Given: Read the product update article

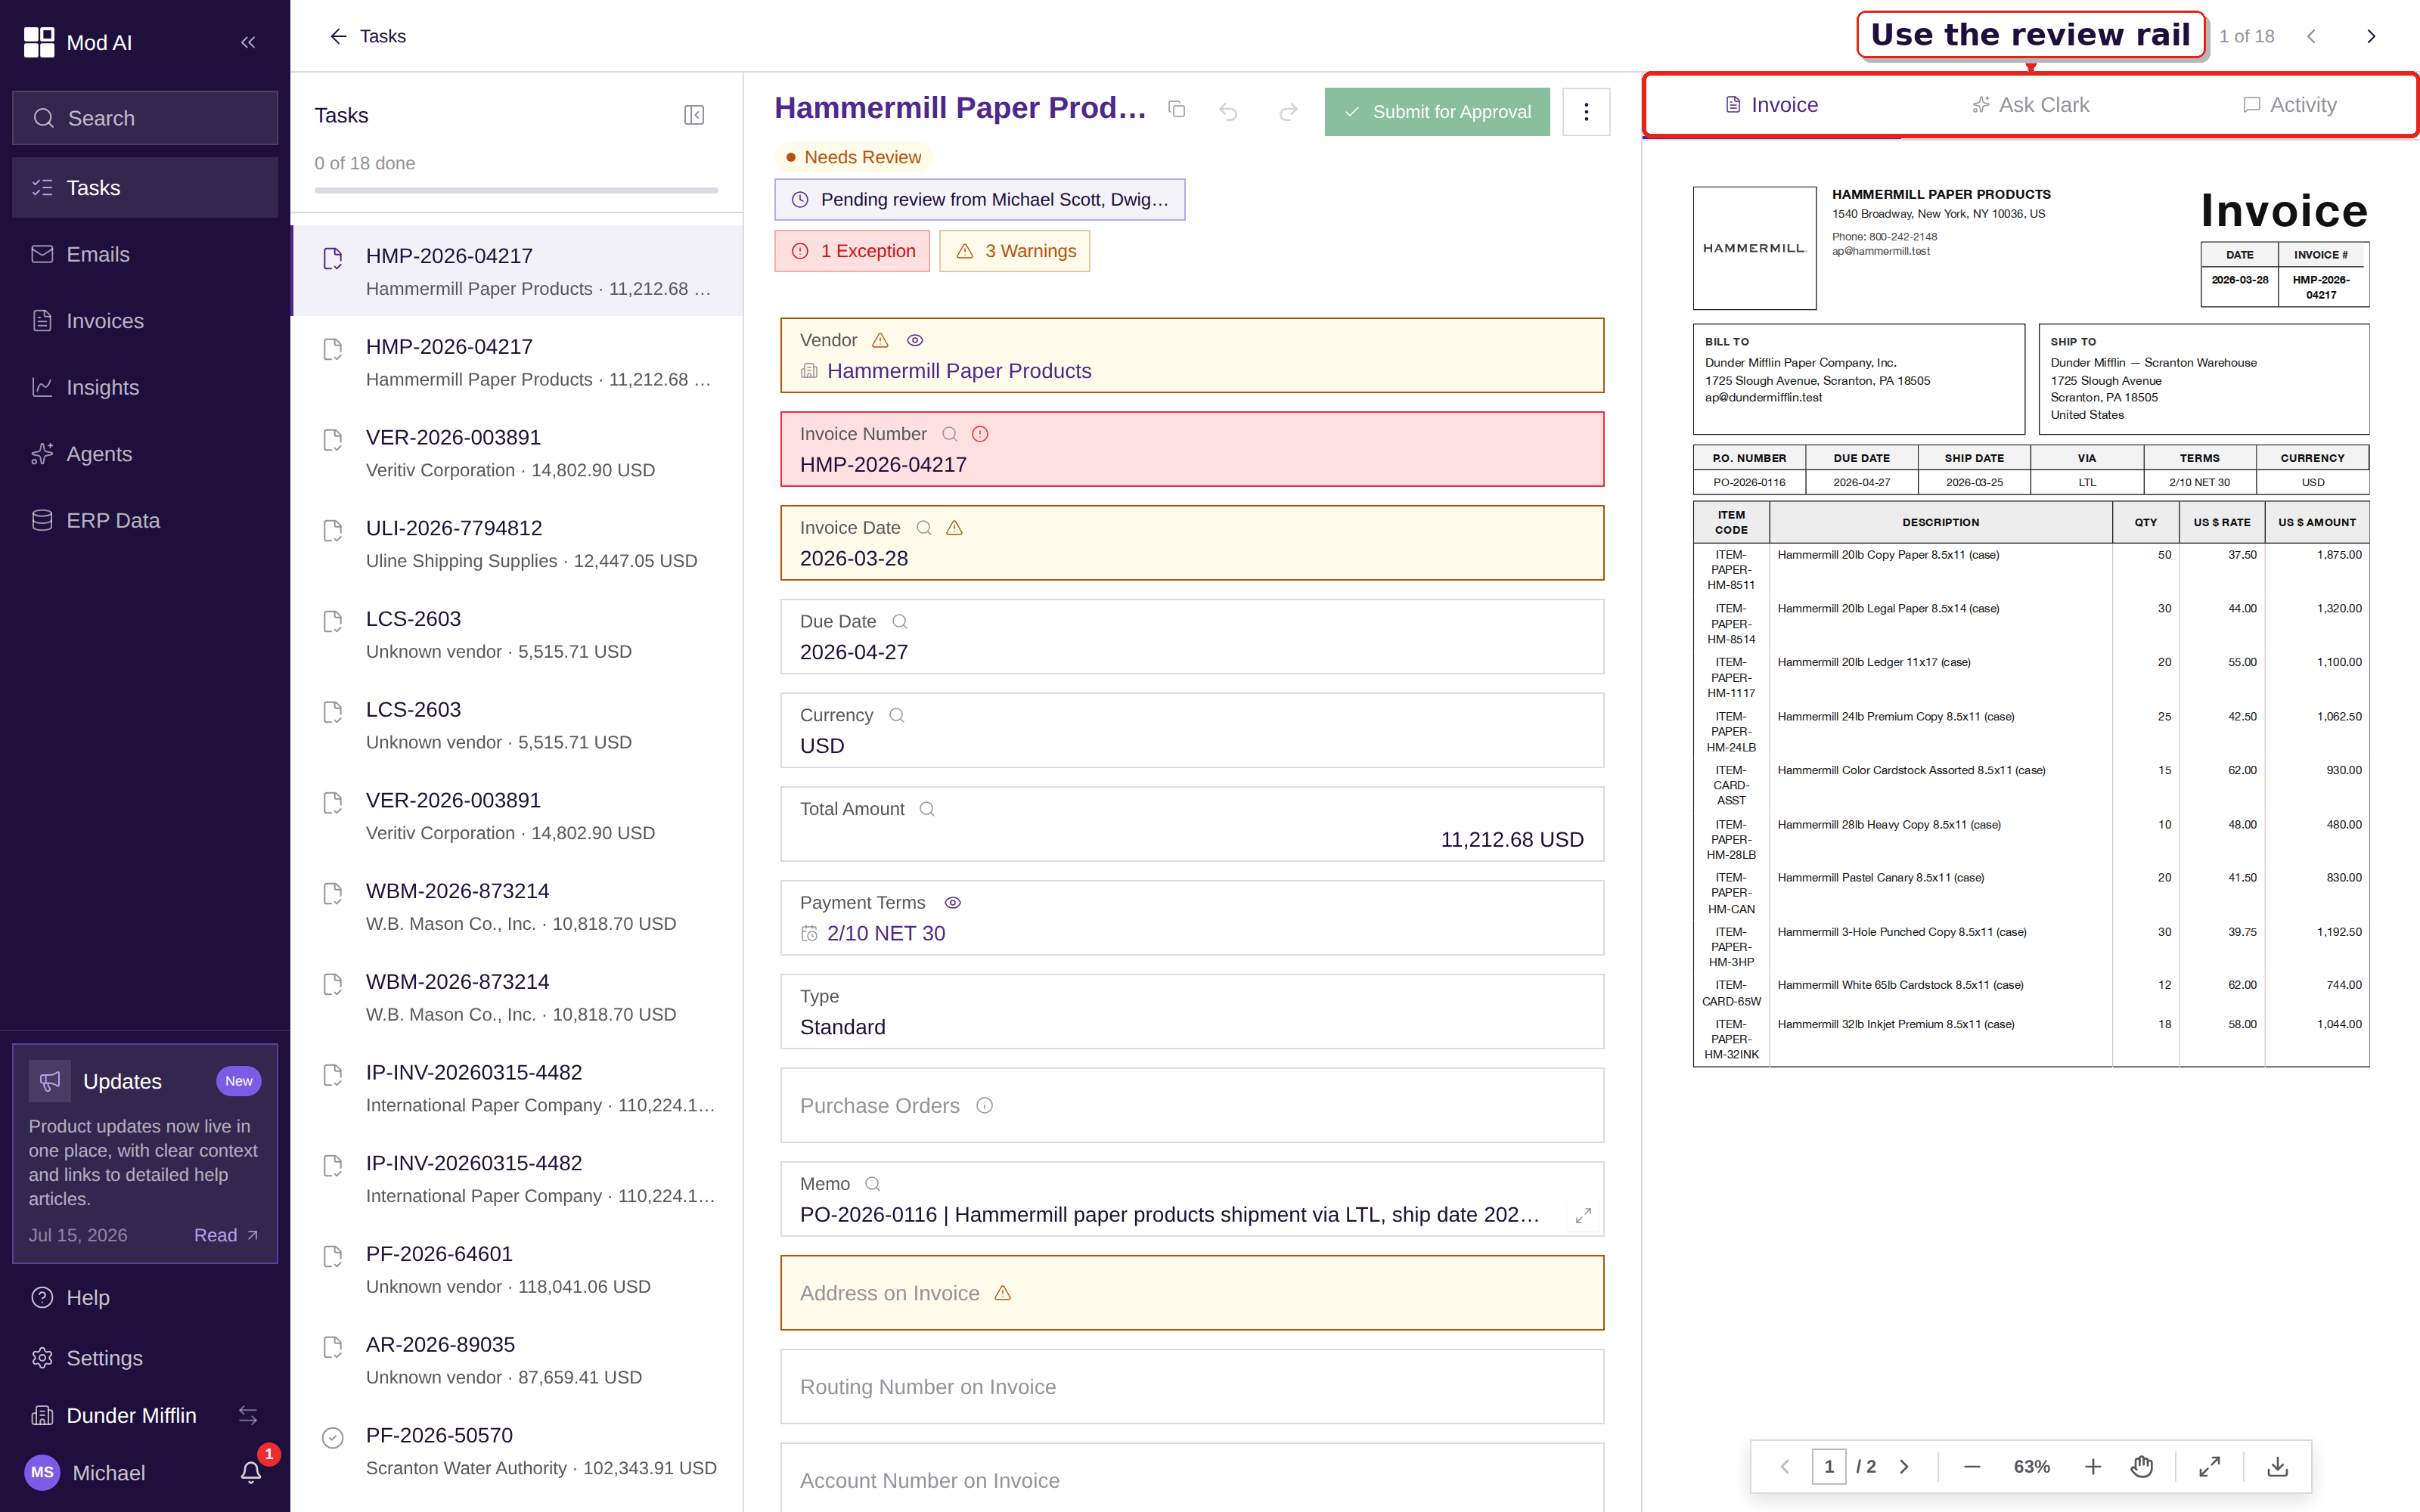Looking at the screenshot, I should tap(226, 1235).
